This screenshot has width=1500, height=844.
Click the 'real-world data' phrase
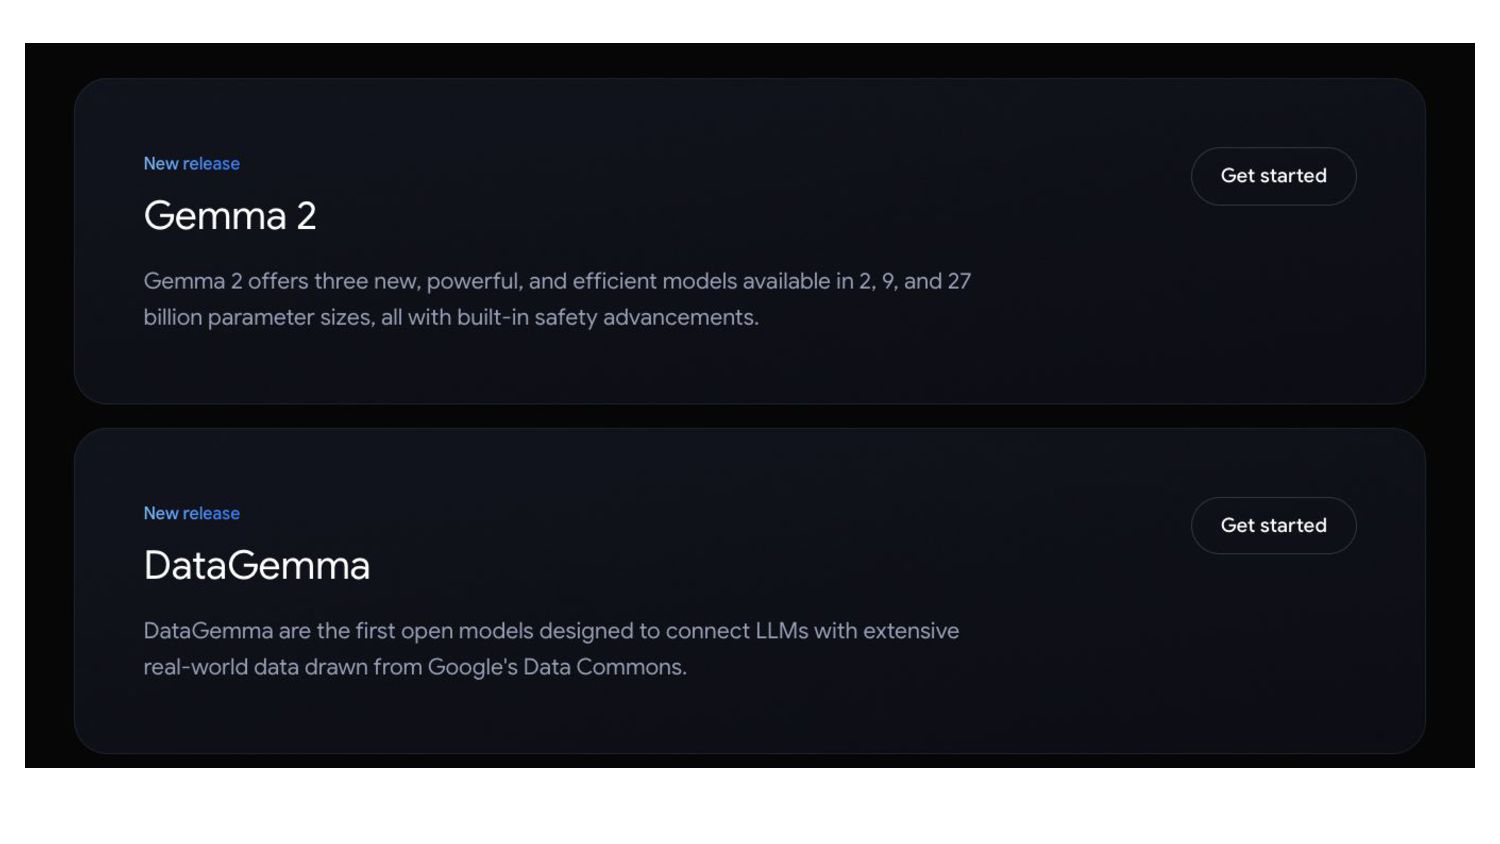221,667
